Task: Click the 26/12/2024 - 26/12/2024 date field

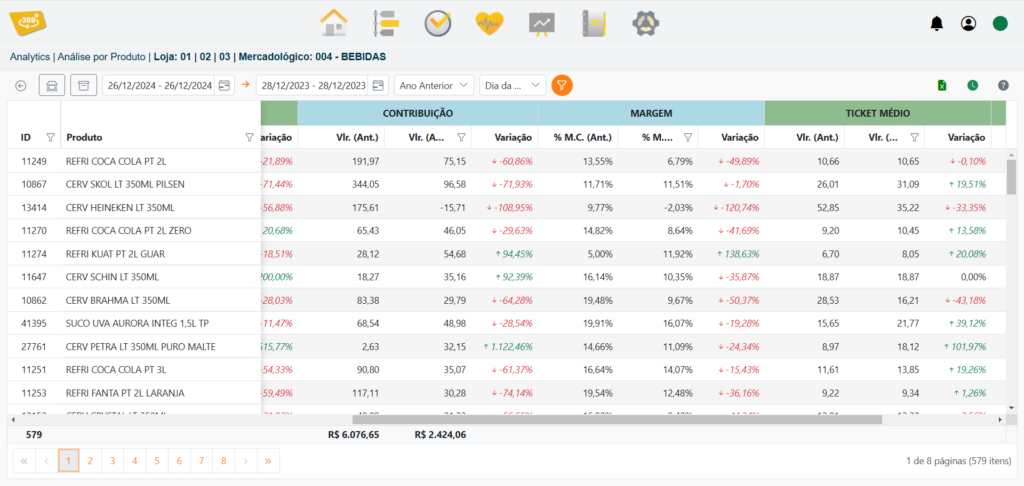Action: (x=159, y=86)
